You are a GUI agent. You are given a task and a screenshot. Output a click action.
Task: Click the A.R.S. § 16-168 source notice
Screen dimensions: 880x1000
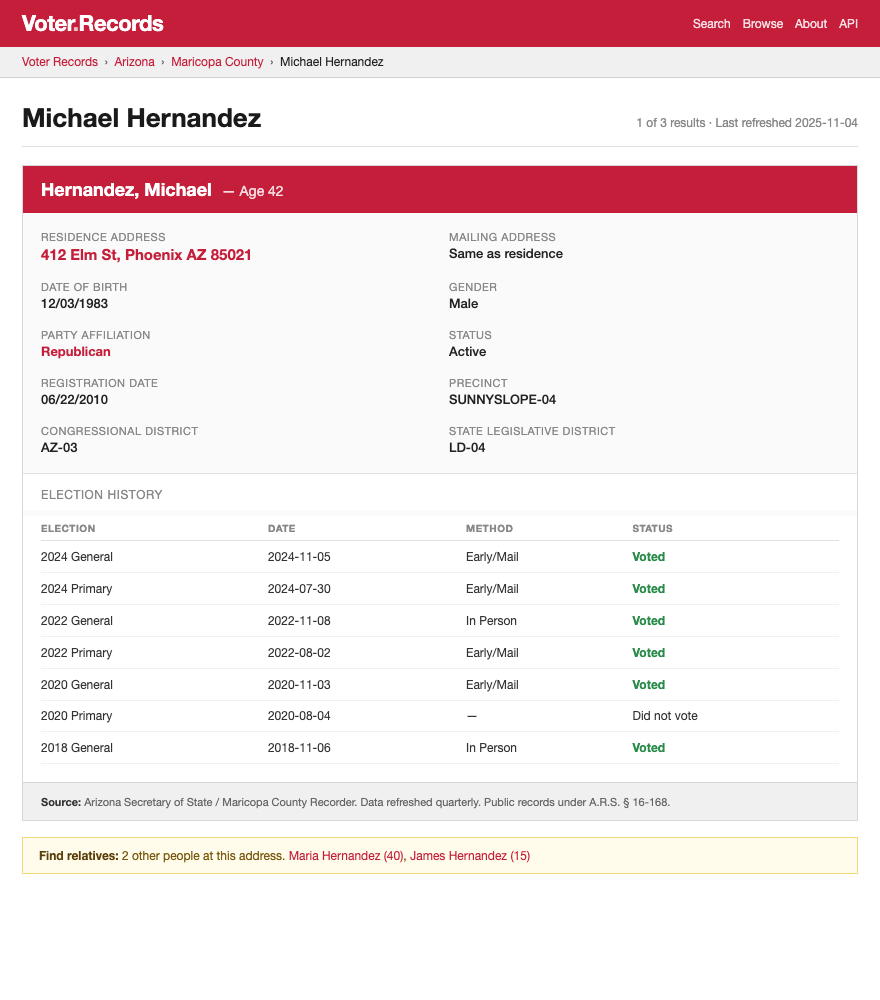coord(633,801)
